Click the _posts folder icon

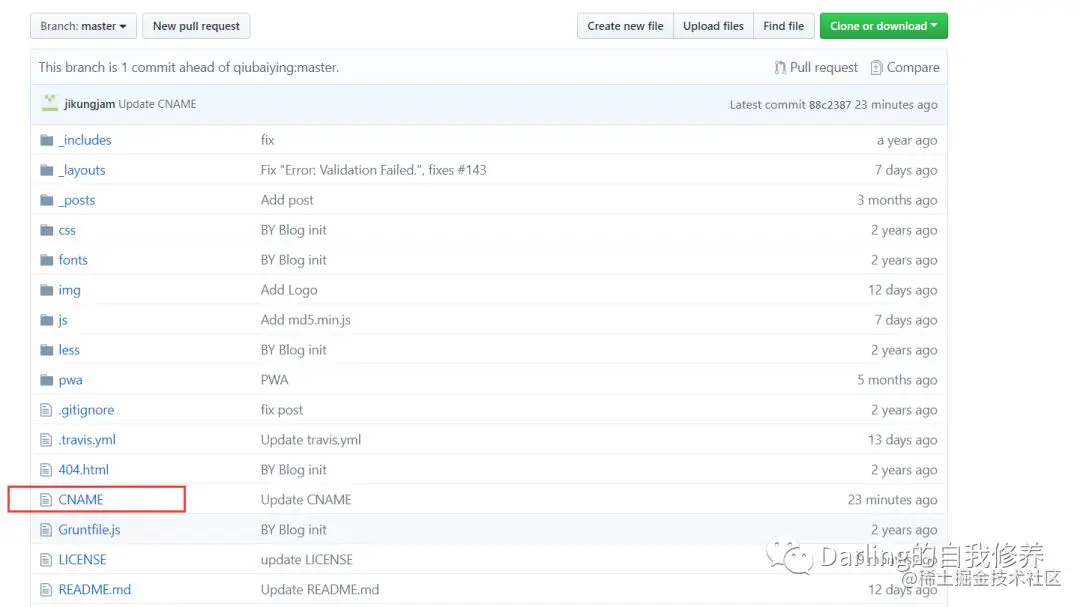pyautogui.click(x=46, y=200)
